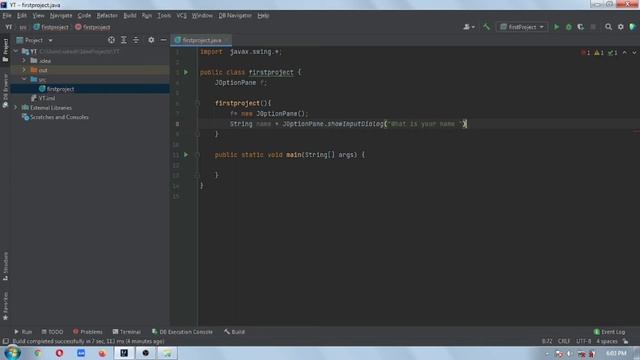Screen dimensions: 640x360
Task: Open the user account icon menu
Action: tap(469, 27)
